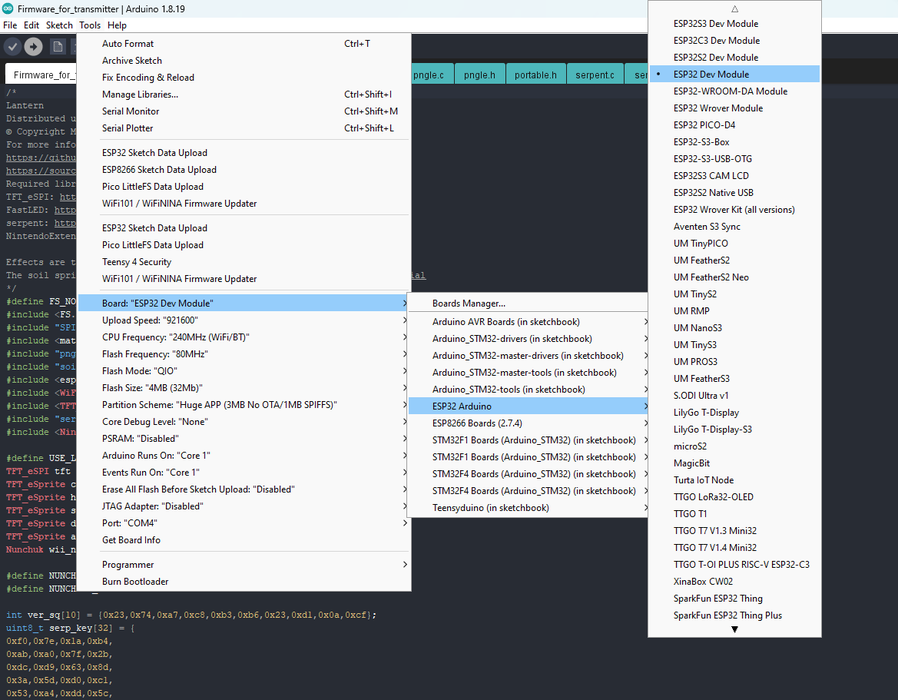Select MagicBit board
The height and width of the screenshot is (700, 898).
tap(734, 463)
